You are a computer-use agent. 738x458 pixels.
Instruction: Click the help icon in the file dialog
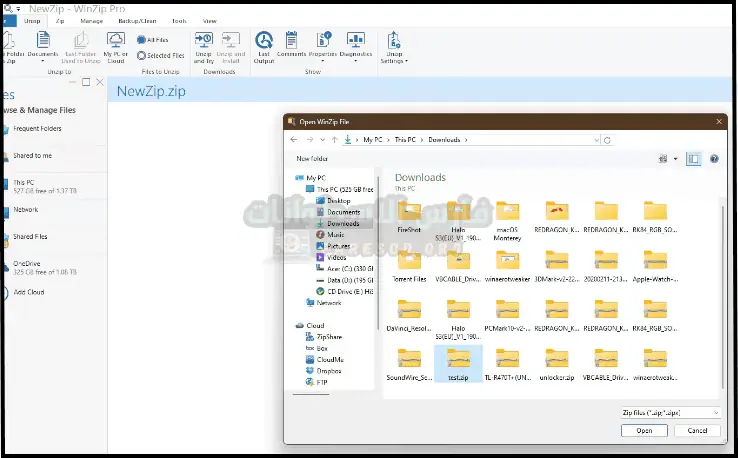[714, 158]
